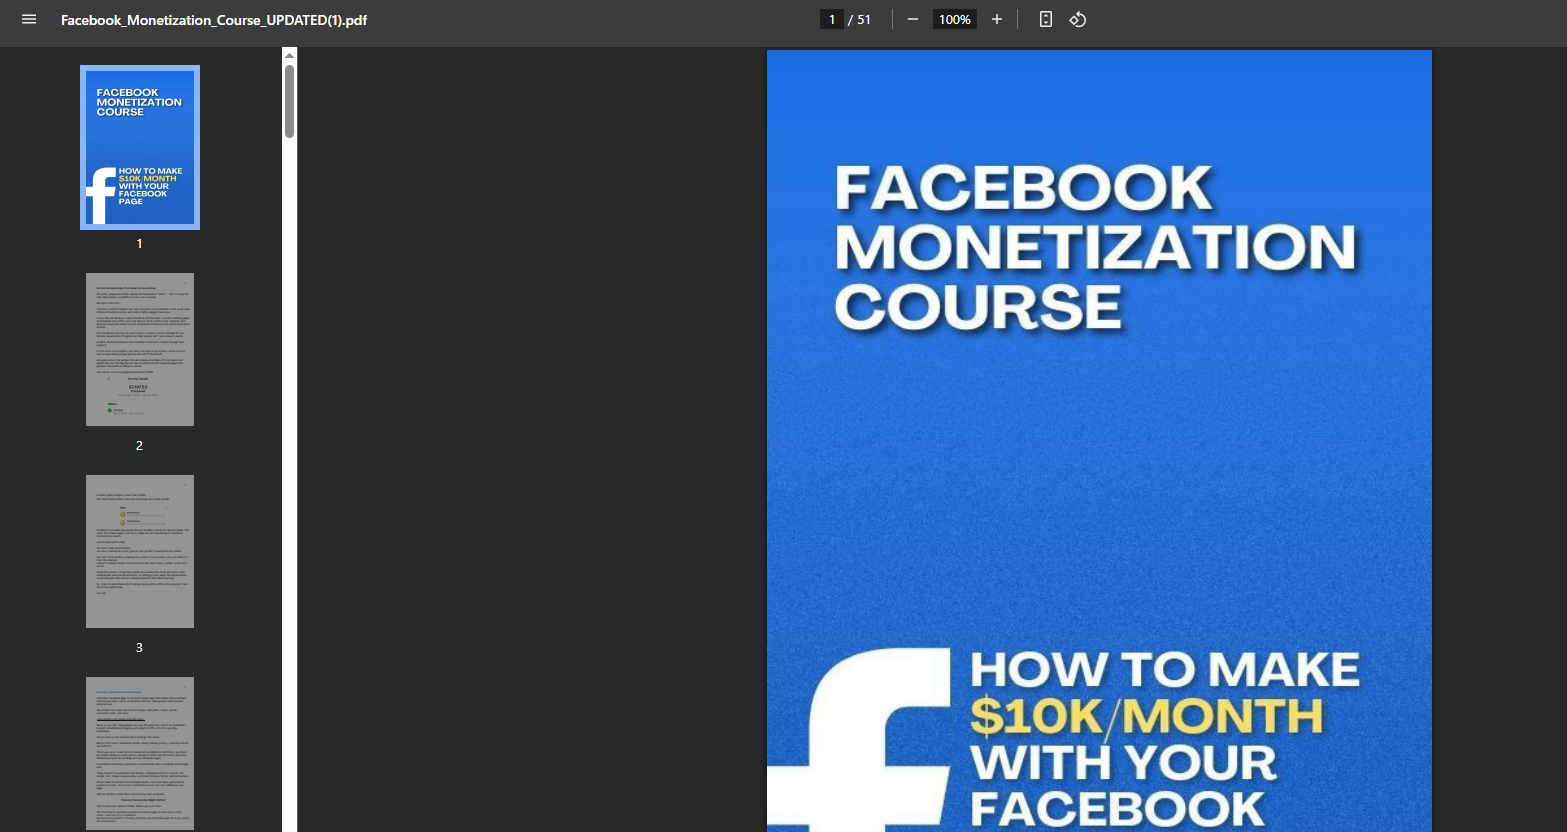
Task: Open page 3 via its thumbnail
Action: pos(139,551)
